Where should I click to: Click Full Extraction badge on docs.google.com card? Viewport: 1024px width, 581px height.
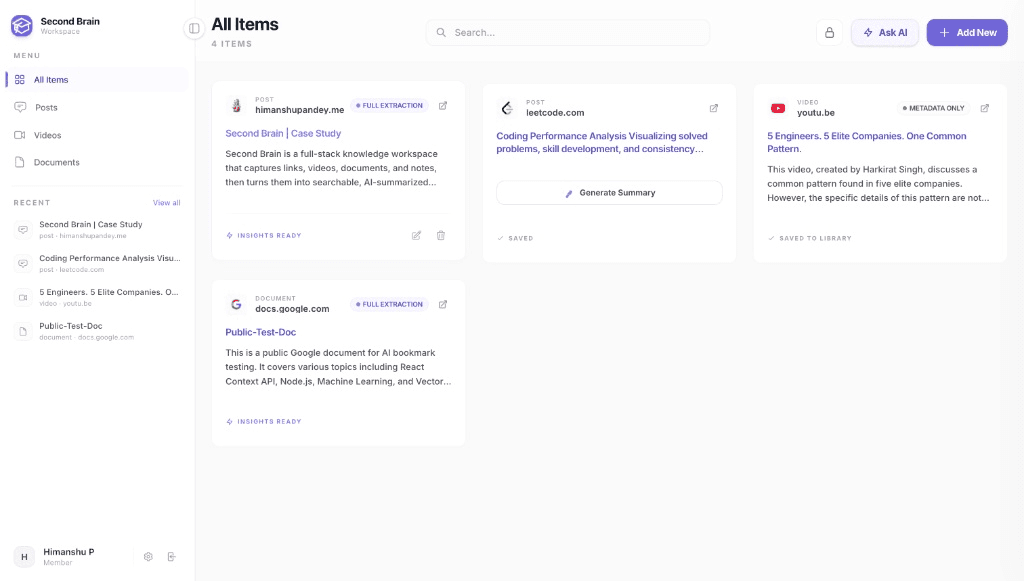coord(389,304)
